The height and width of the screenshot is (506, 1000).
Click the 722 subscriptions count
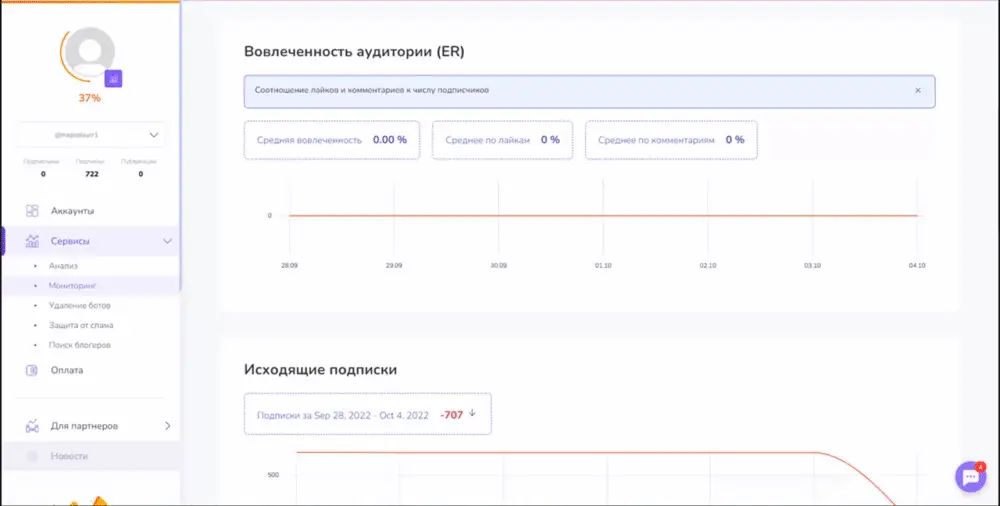tap(92, 174)
